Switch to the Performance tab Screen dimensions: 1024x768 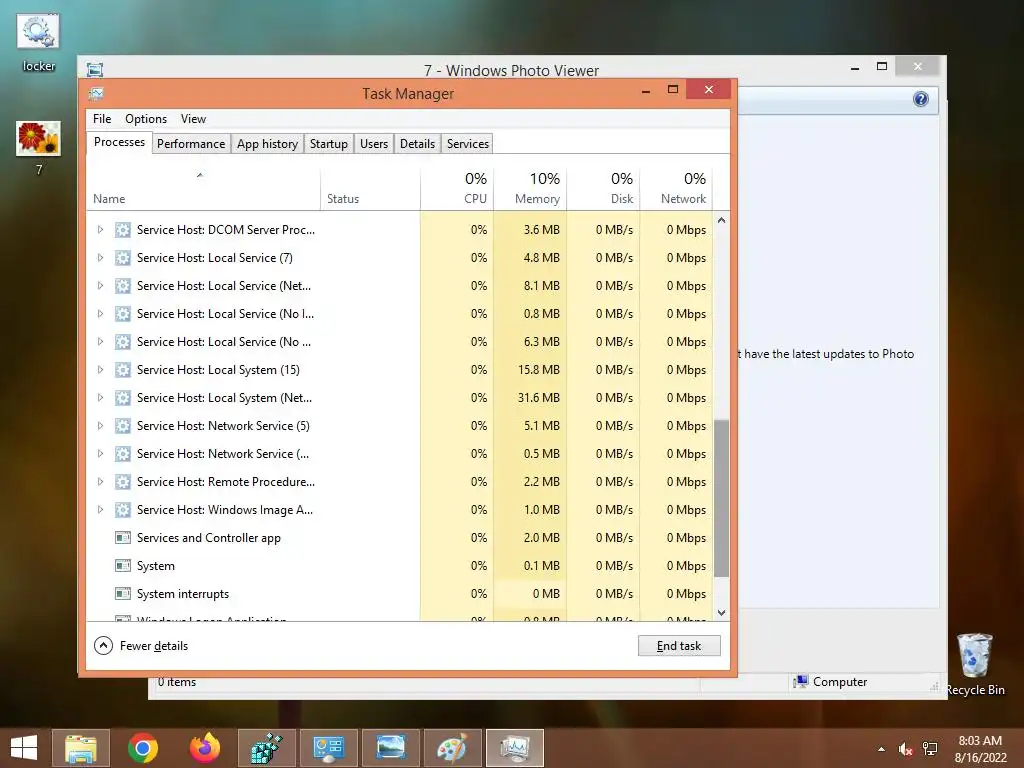[191, 144]
